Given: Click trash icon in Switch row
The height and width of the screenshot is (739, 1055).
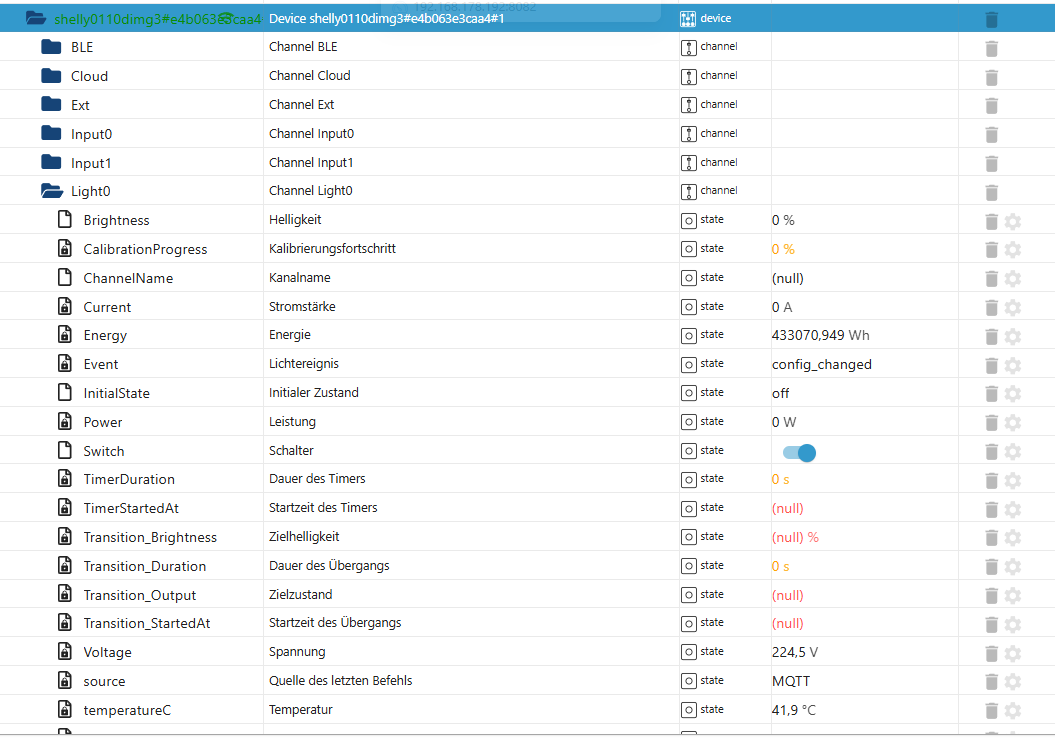Looking at the screenshot, I should [991, 452].
